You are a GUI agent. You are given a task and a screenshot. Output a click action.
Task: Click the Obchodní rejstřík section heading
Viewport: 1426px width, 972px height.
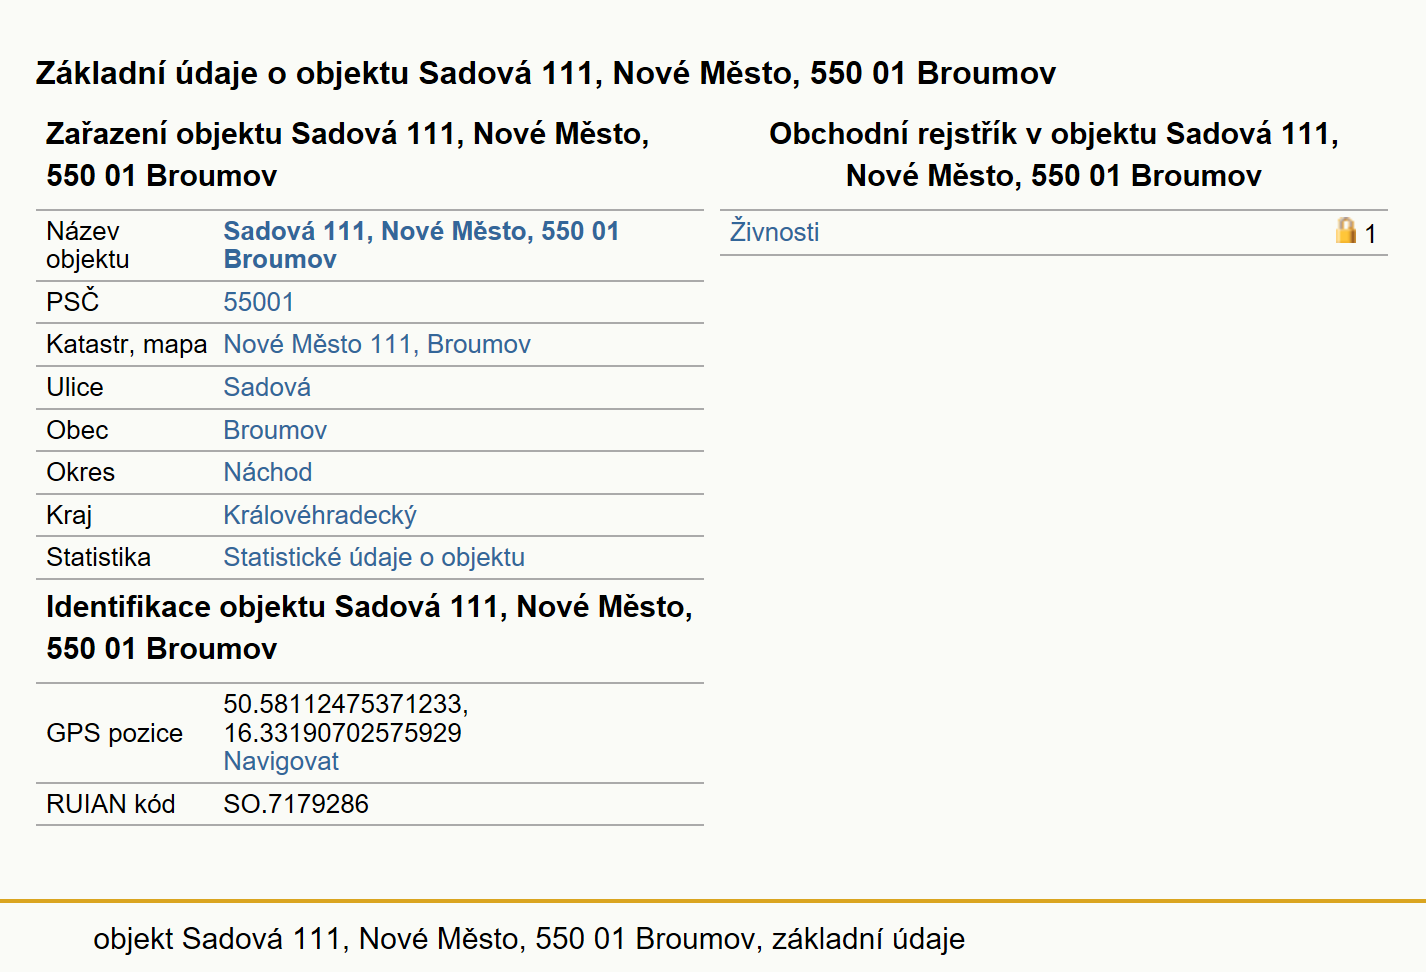pyautogui.click(x=1054, y=154)
